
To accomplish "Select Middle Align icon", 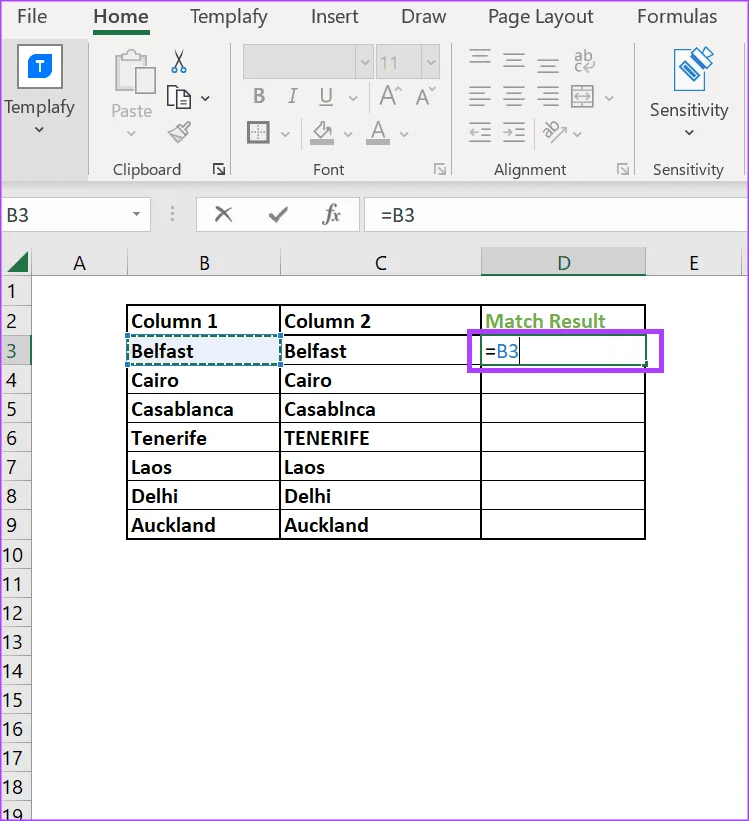I will point(514,61).
